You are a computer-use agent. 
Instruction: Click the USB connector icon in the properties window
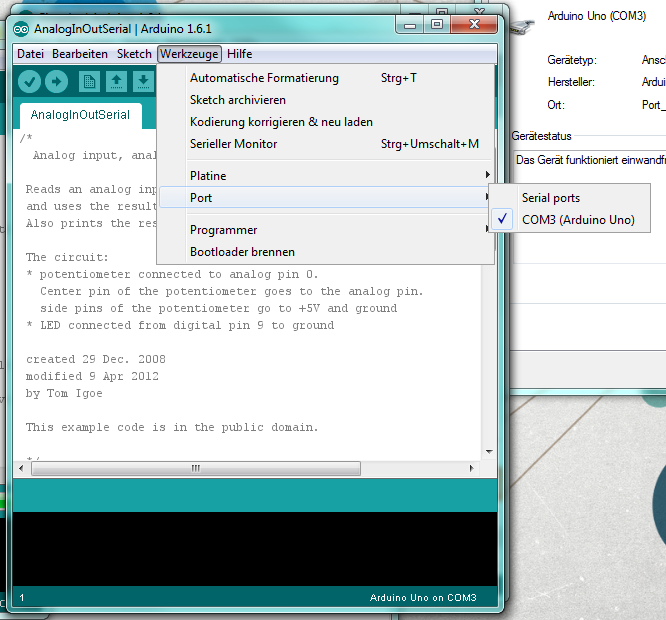[x=522, y=27]
